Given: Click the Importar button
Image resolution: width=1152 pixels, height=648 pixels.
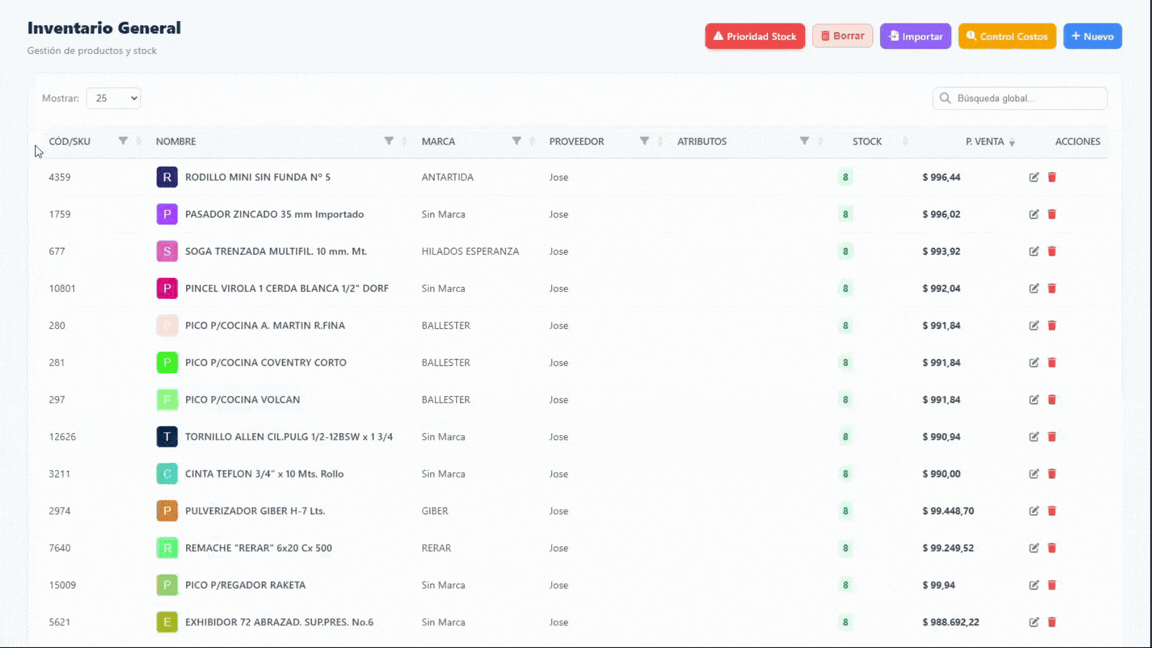Looking at the screenshot, I should (915, 35).
